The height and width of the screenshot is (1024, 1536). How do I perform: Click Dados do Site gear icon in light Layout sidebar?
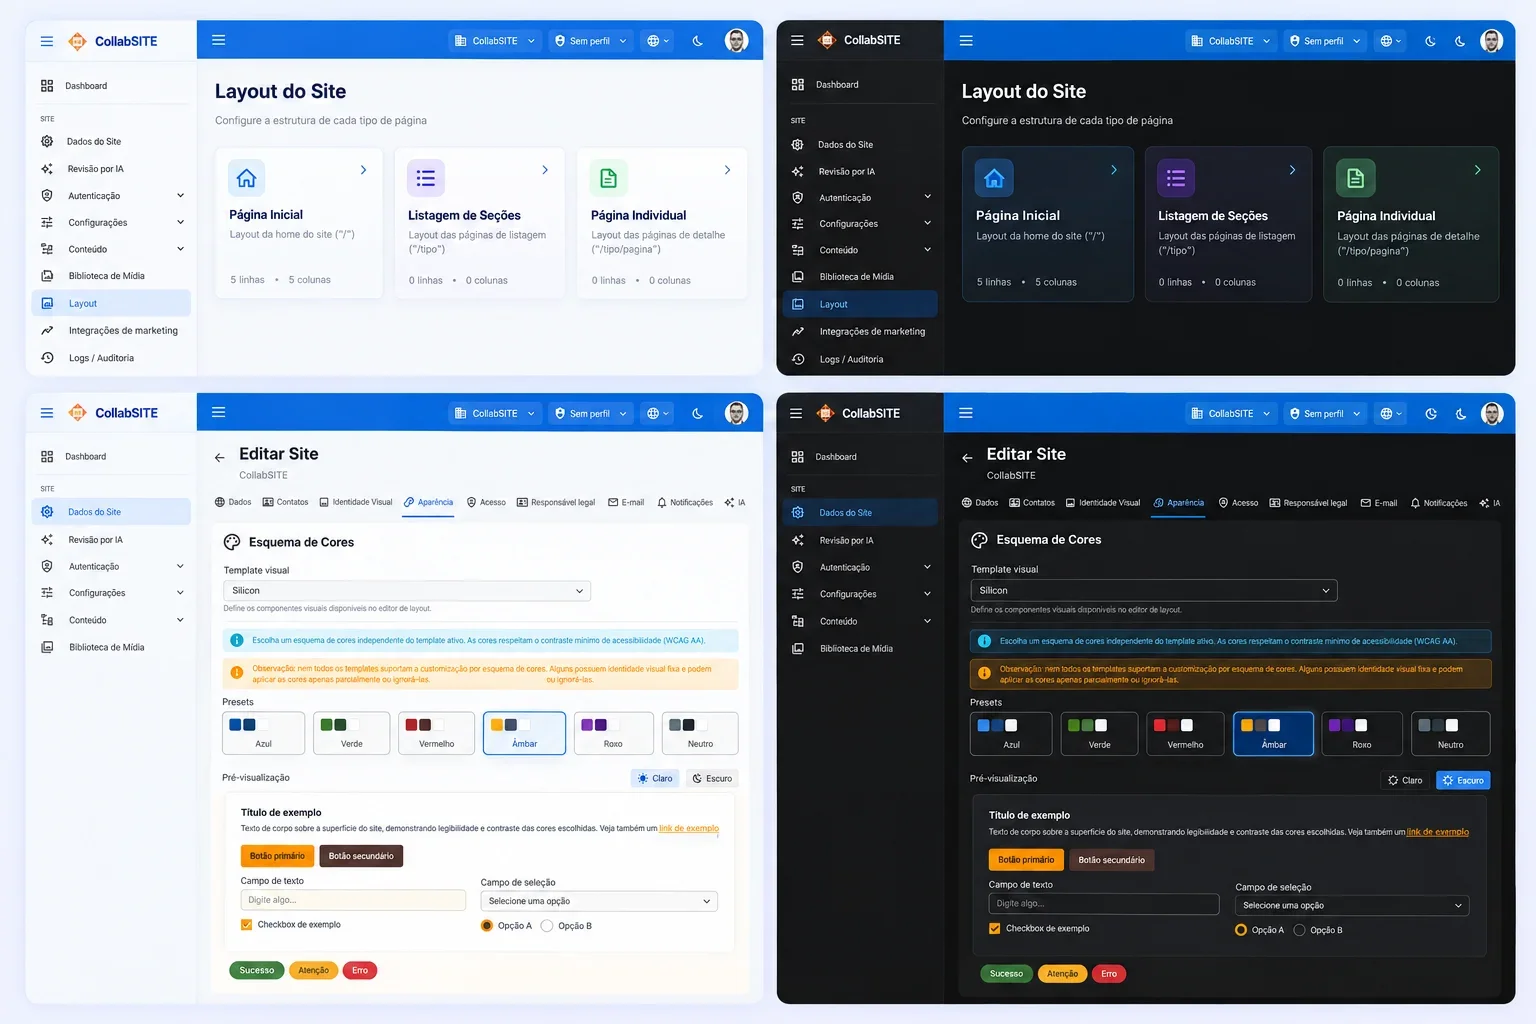pos(47,142)
